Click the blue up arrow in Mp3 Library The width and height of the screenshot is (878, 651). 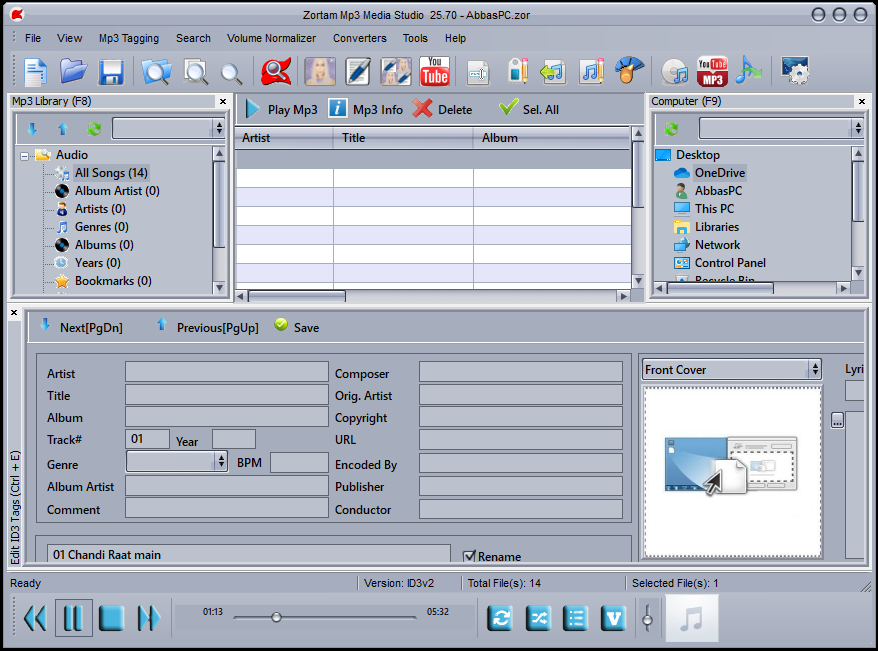63,129
